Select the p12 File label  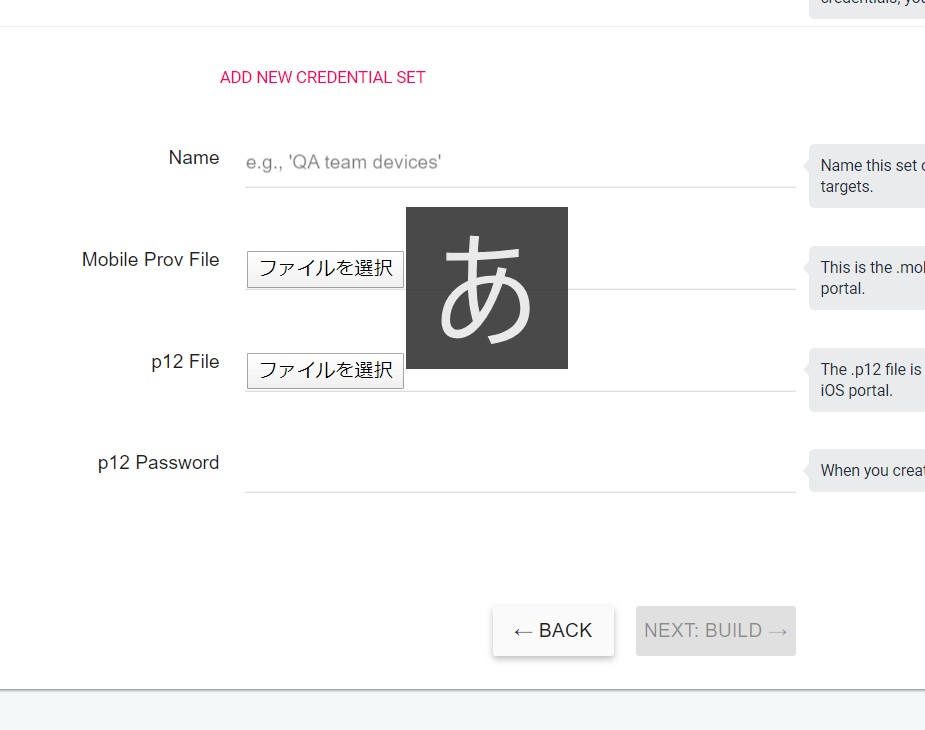tap(185, 362)
